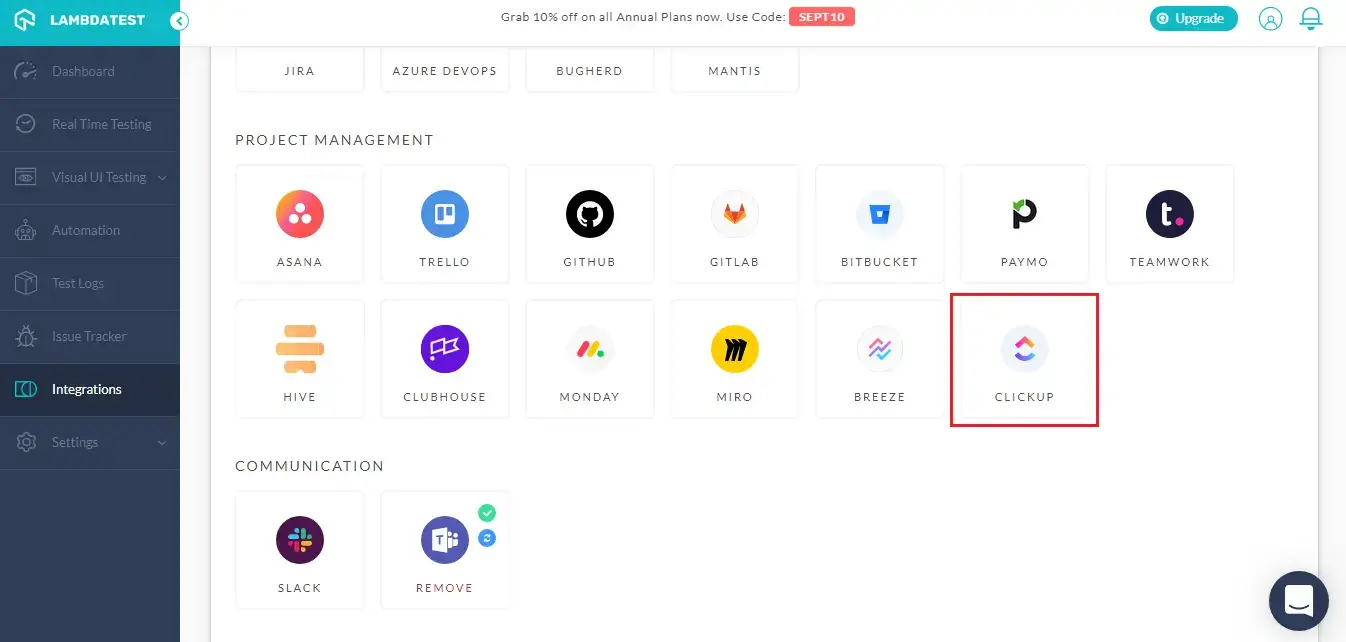Click the user profile icon
Screen dimensions: 1346x642
(1270, 18)
